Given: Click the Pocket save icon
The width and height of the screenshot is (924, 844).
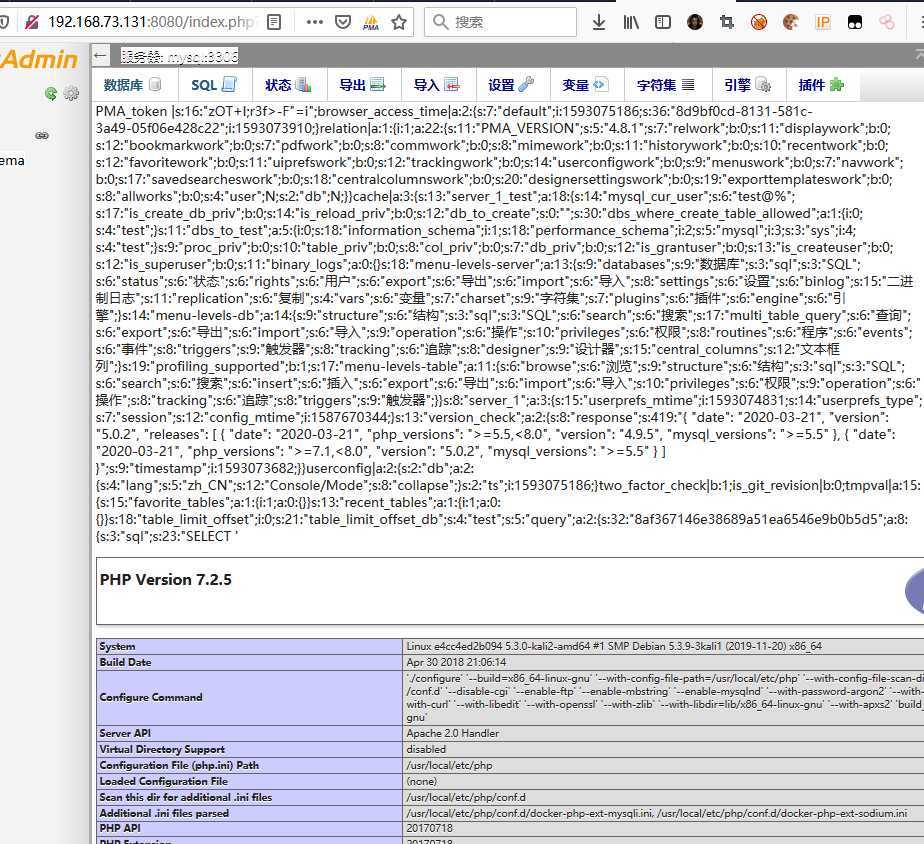Looking at the screenshot, I should (343, 22).
